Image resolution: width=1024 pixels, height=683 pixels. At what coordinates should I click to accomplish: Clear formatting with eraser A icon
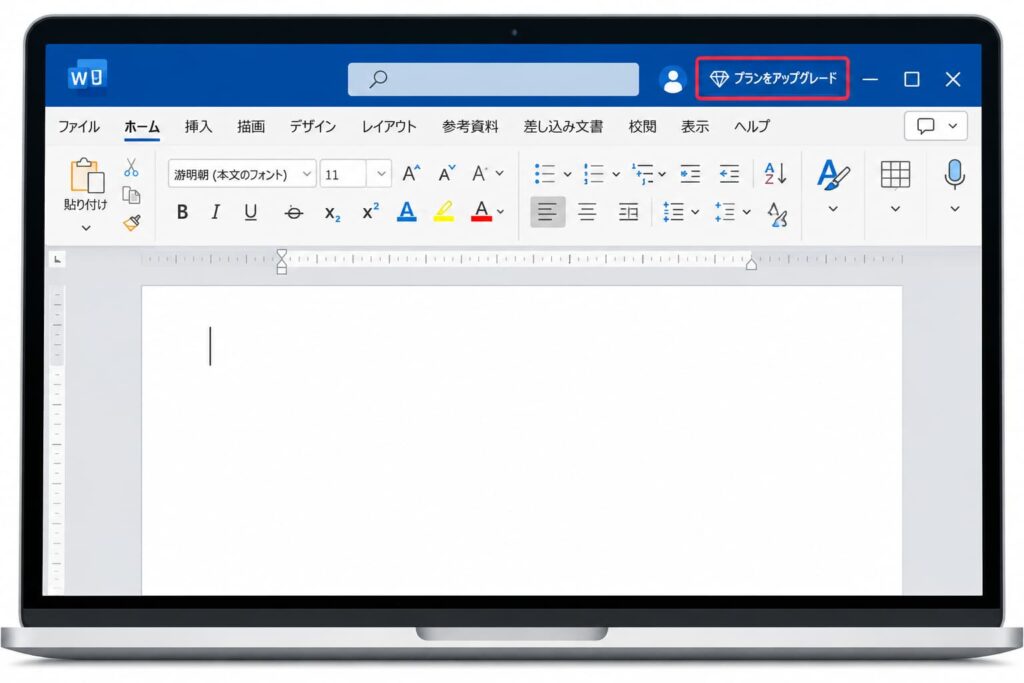pos(777,214)
